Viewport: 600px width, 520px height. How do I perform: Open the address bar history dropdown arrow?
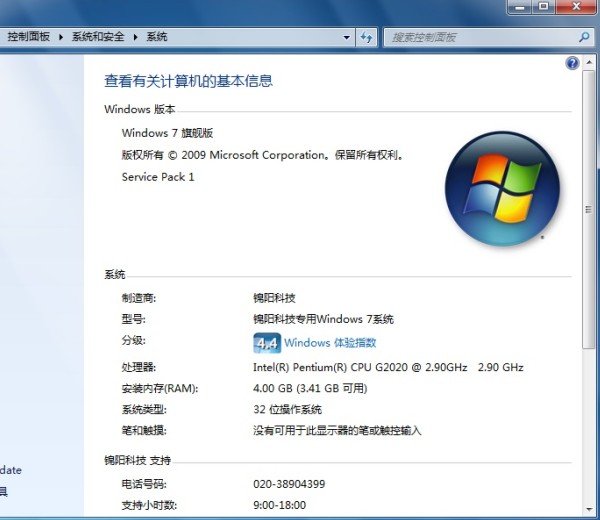point(346,37)
